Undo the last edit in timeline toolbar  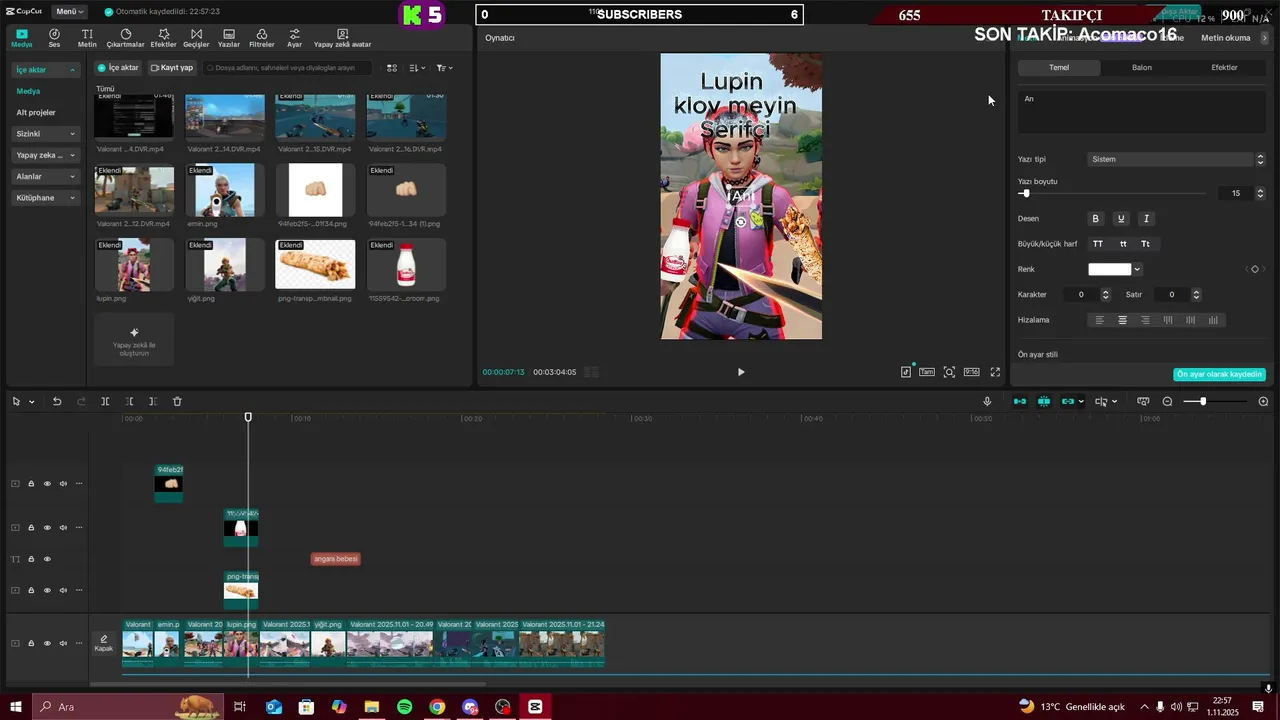(x=57, y=401)
